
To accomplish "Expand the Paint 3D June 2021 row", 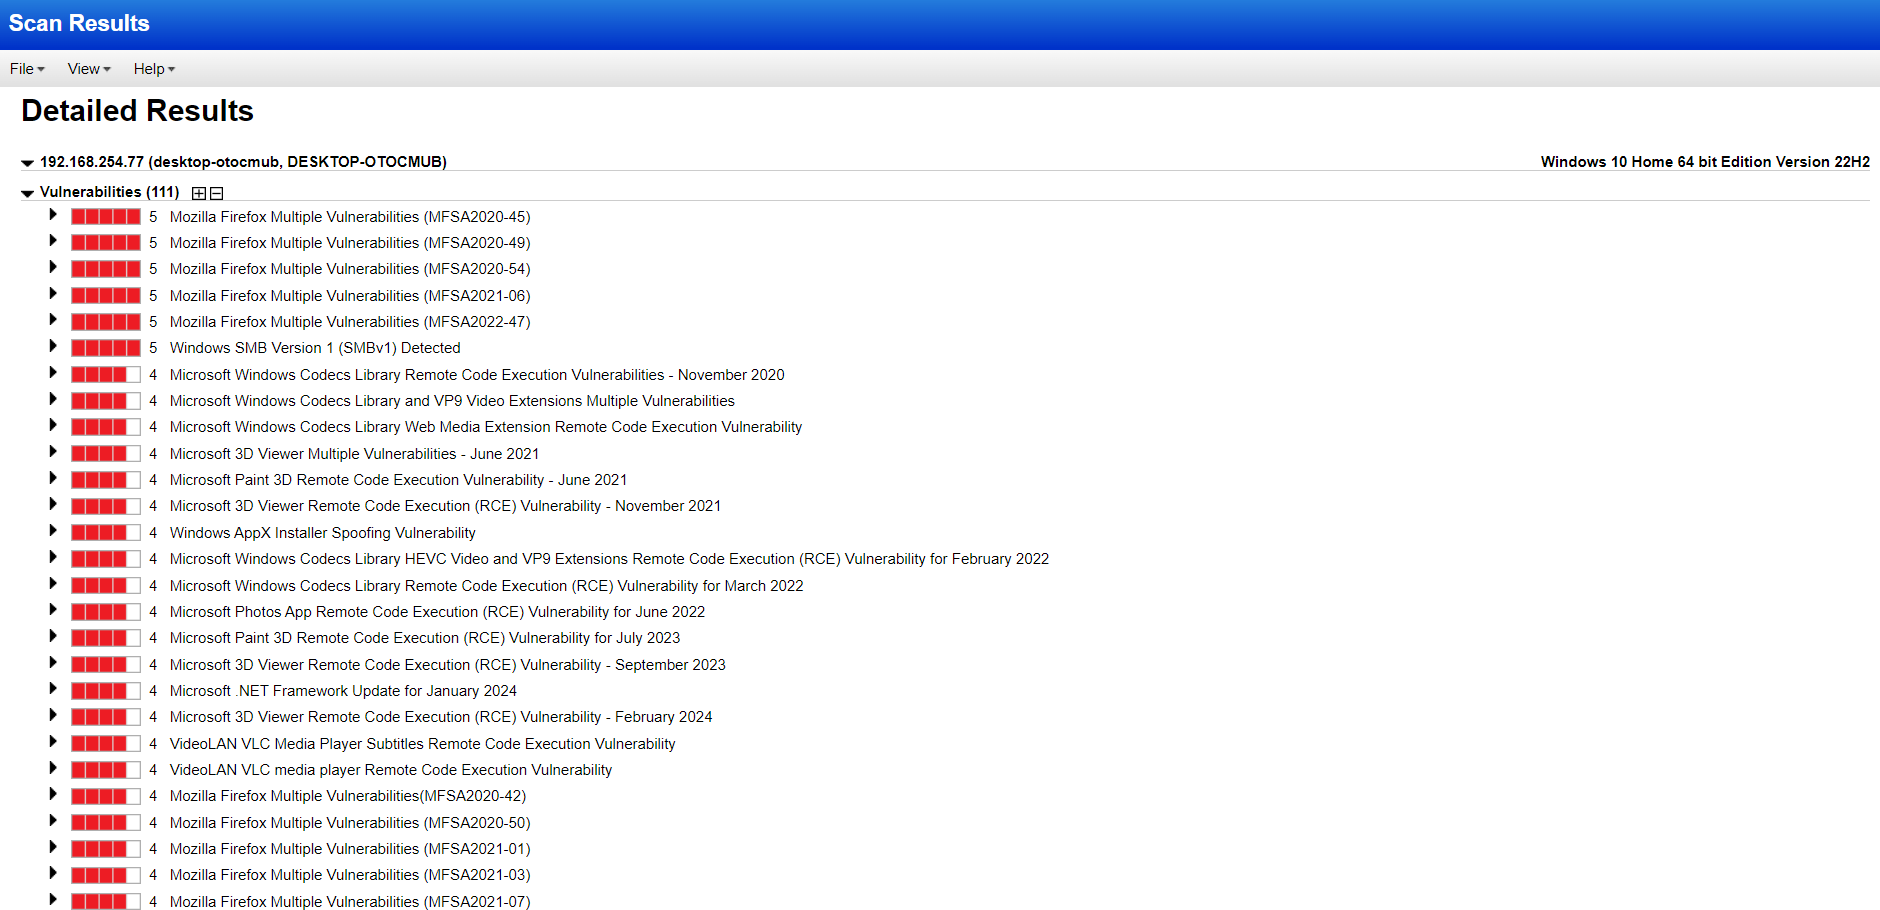I will (x=53, y=478).
